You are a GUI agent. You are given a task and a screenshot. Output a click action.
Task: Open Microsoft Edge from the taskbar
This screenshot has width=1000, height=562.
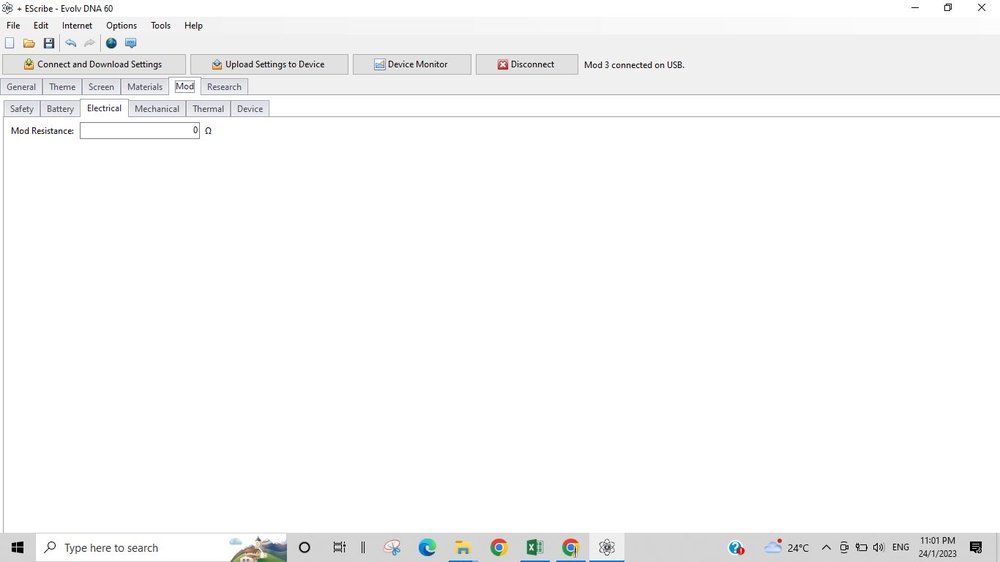click(427, 547)
